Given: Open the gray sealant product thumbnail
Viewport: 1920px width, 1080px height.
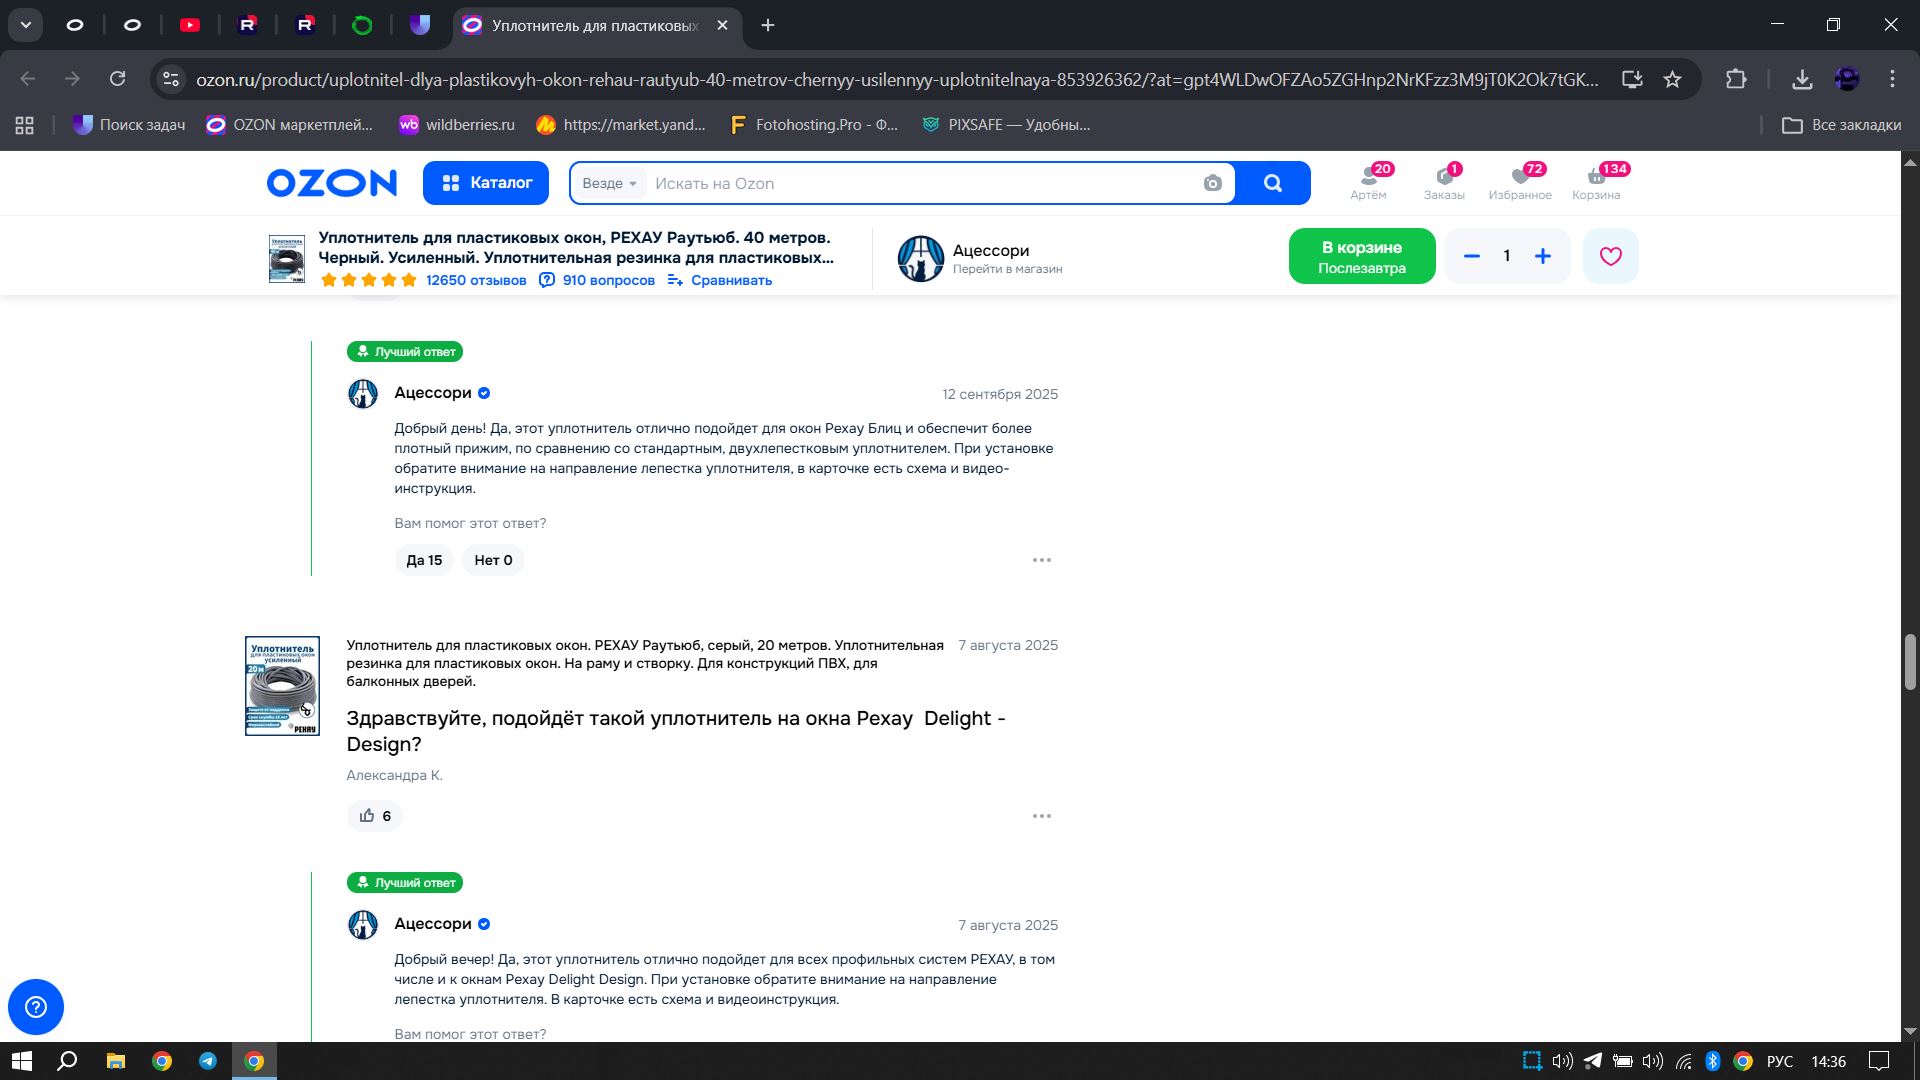Looking at the screenshot, I should pyautogui.click(x=282, y=686).
